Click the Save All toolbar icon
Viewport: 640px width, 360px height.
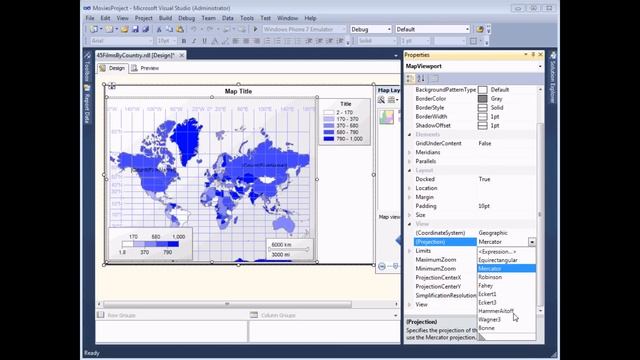click(145, 29)
